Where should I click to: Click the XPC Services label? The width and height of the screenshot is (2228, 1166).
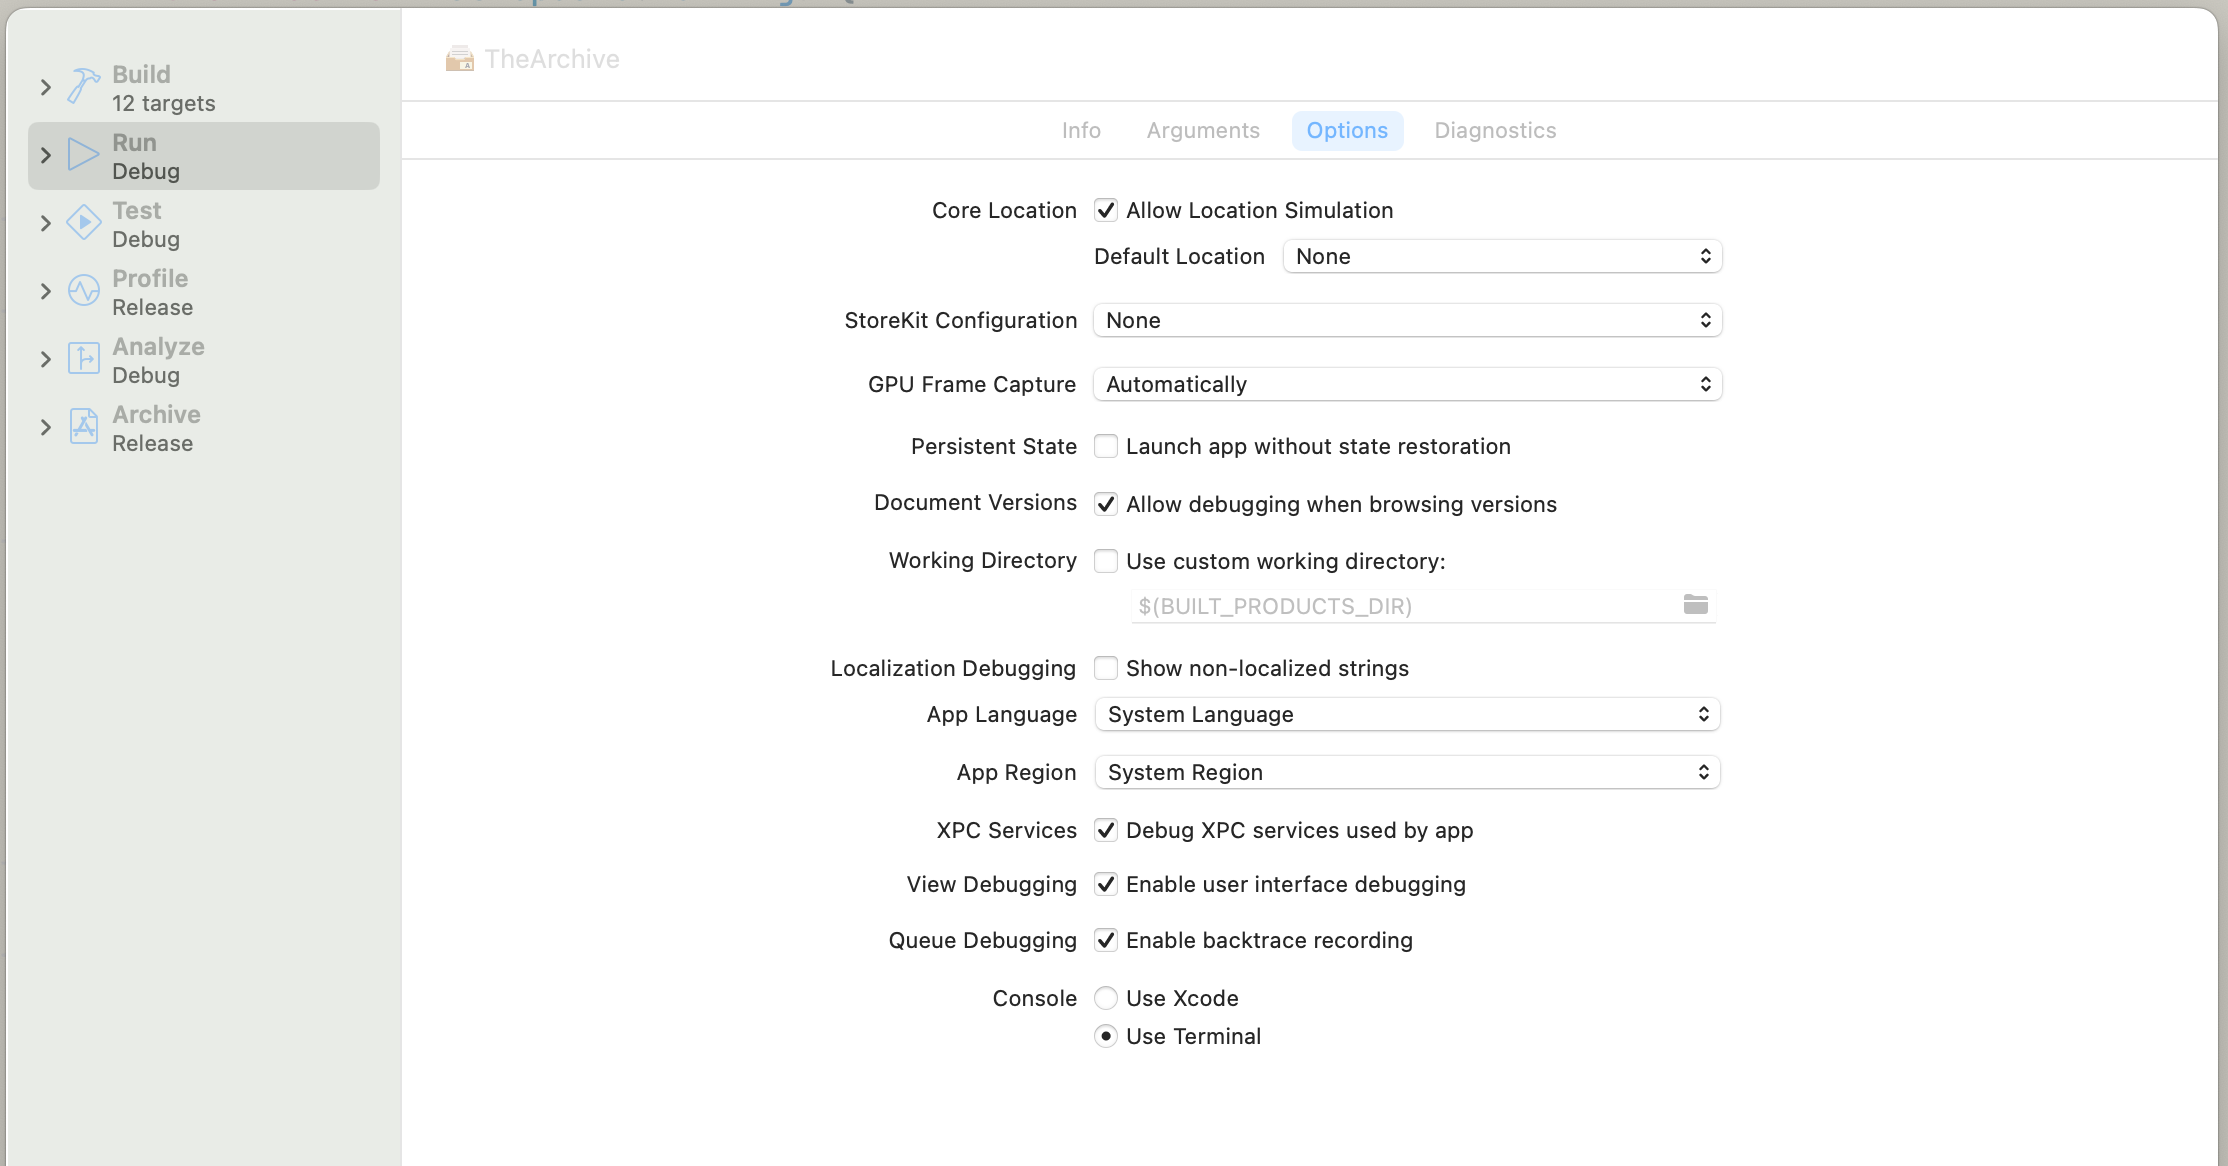point(1007,830)
